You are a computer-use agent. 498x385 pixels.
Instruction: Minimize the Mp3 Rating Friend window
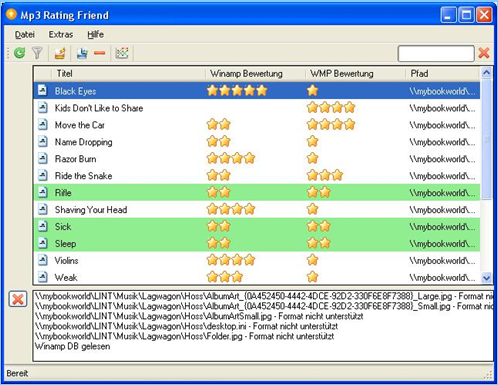click(448, 15)
